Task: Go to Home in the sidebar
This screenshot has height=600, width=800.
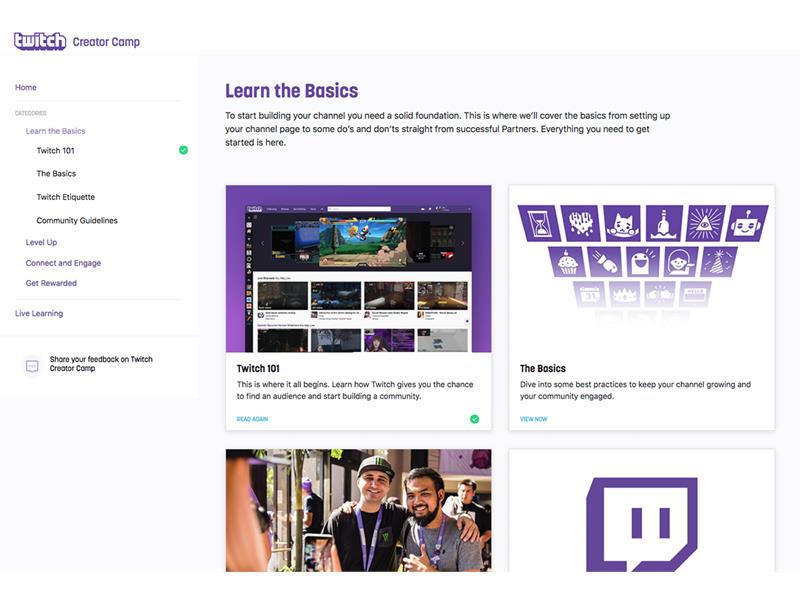Action: [26, 87]
